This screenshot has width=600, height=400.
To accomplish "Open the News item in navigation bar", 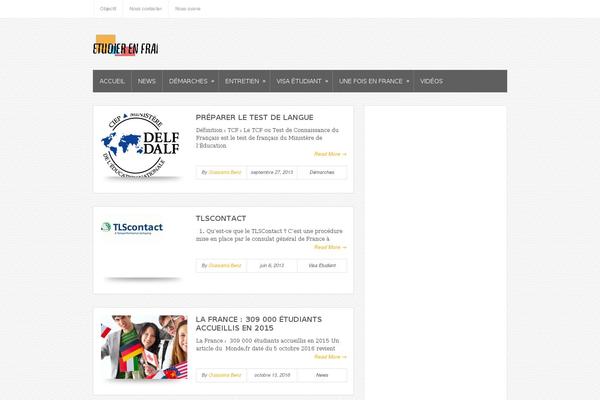I will click(x=147, y=81).
